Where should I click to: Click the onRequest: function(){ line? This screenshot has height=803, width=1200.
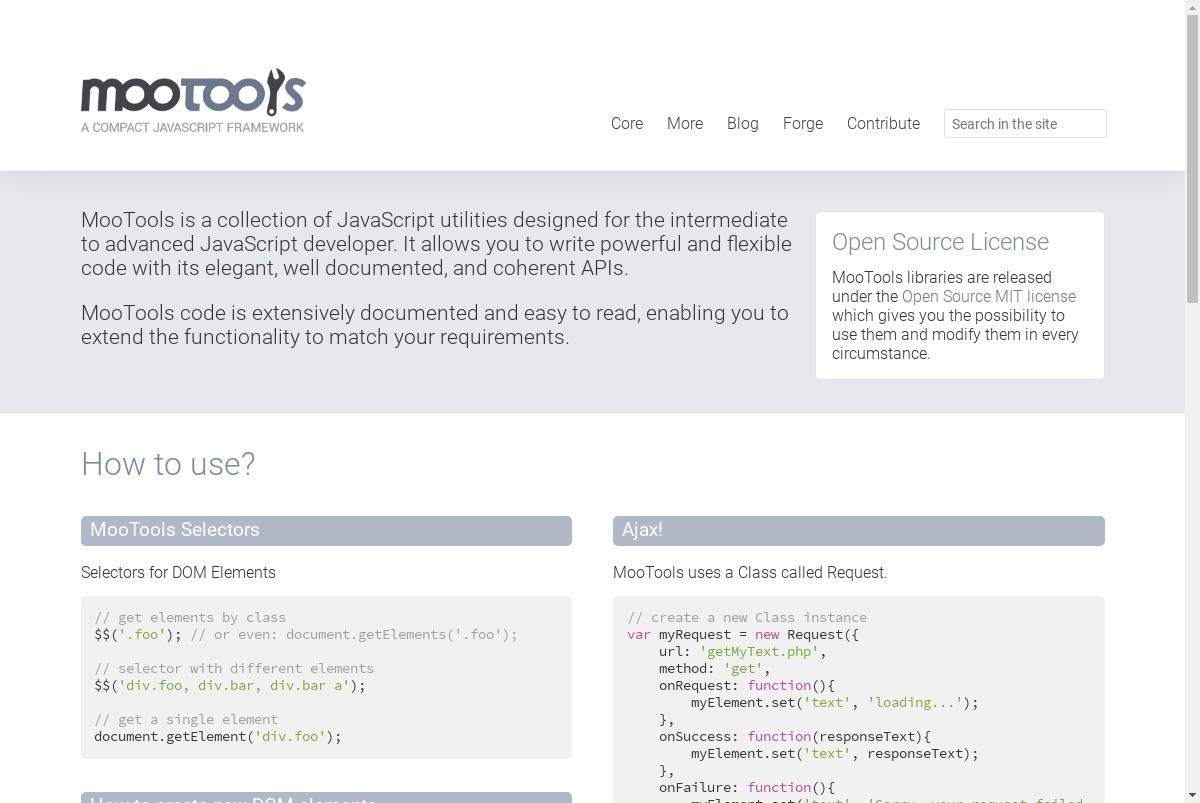pyautogui.click(x=747, y=686)
